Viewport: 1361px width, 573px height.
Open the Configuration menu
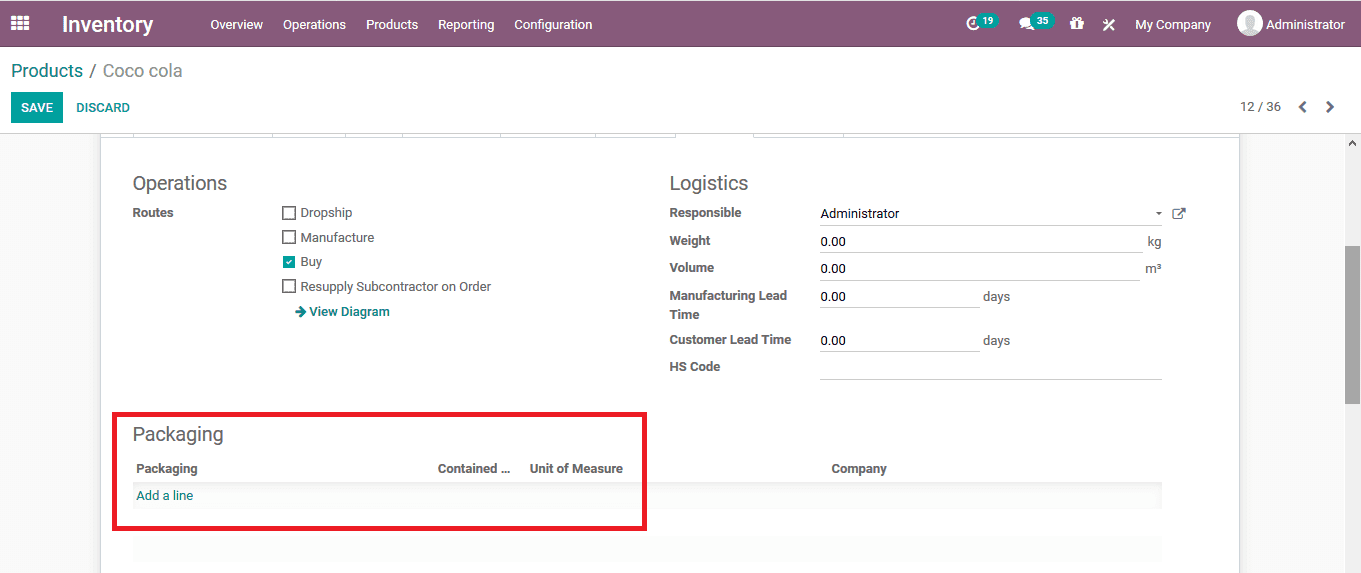(x=553, y=24)
